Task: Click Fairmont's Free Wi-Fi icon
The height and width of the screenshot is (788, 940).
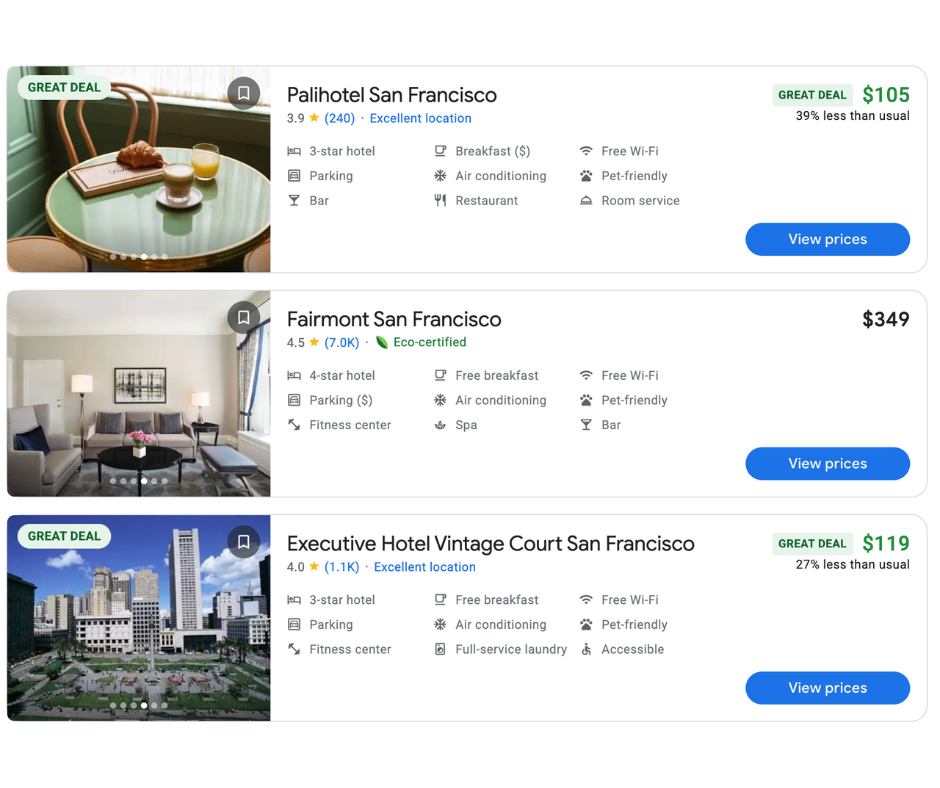Action: point(586,375)
